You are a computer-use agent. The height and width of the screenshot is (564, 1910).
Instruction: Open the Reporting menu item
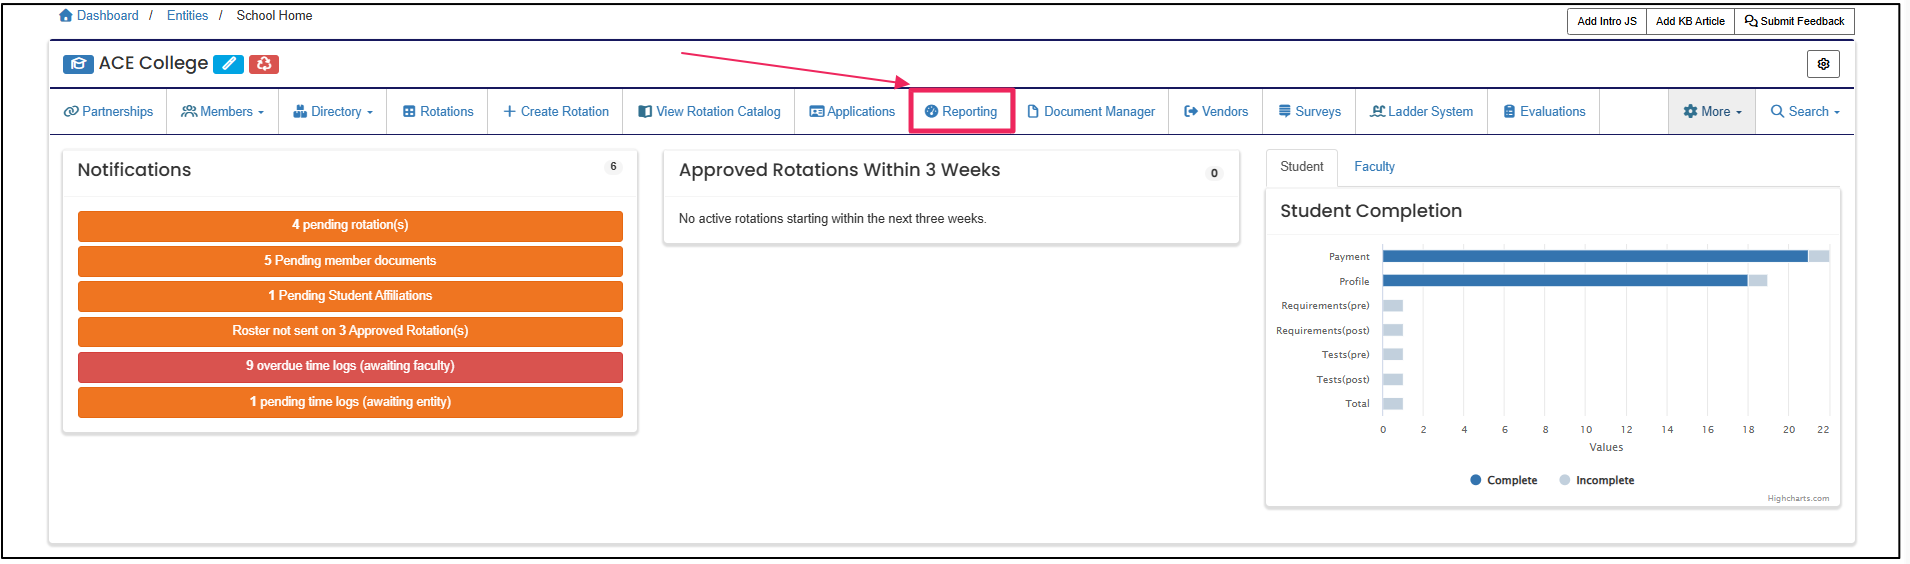tap(961, 112)
